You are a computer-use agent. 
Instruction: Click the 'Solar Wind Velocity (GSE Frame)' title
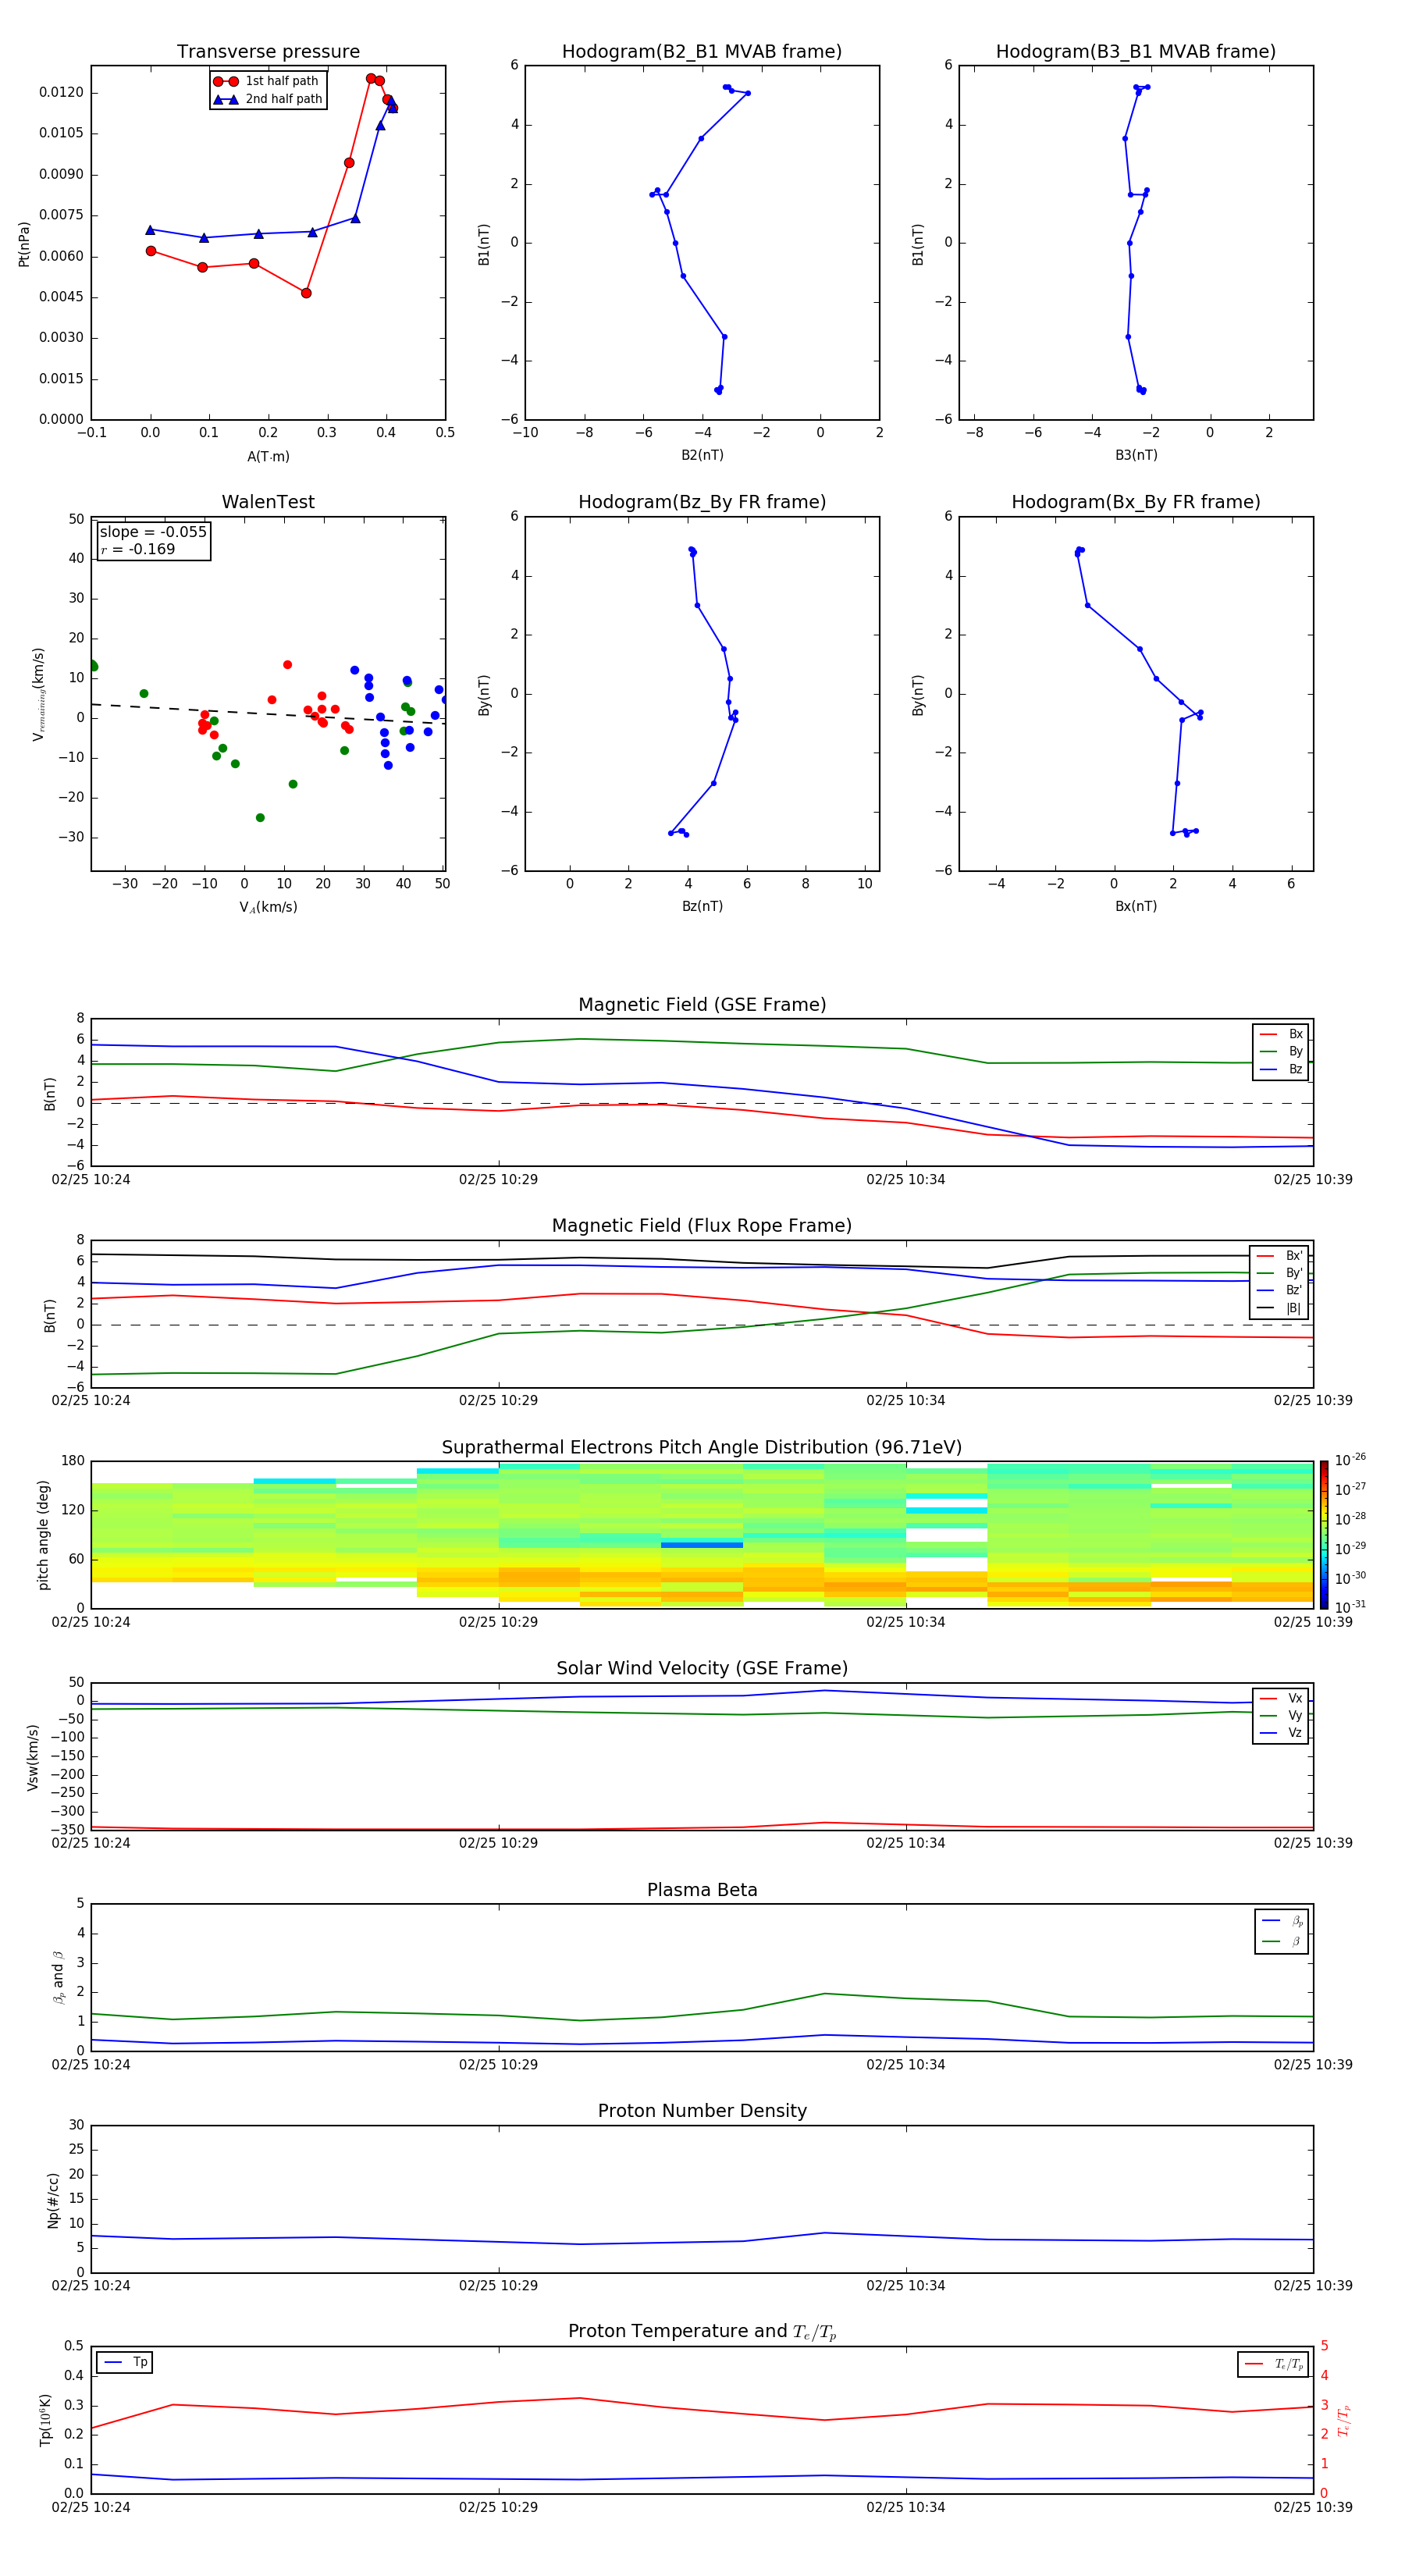tap(702, 1668)
